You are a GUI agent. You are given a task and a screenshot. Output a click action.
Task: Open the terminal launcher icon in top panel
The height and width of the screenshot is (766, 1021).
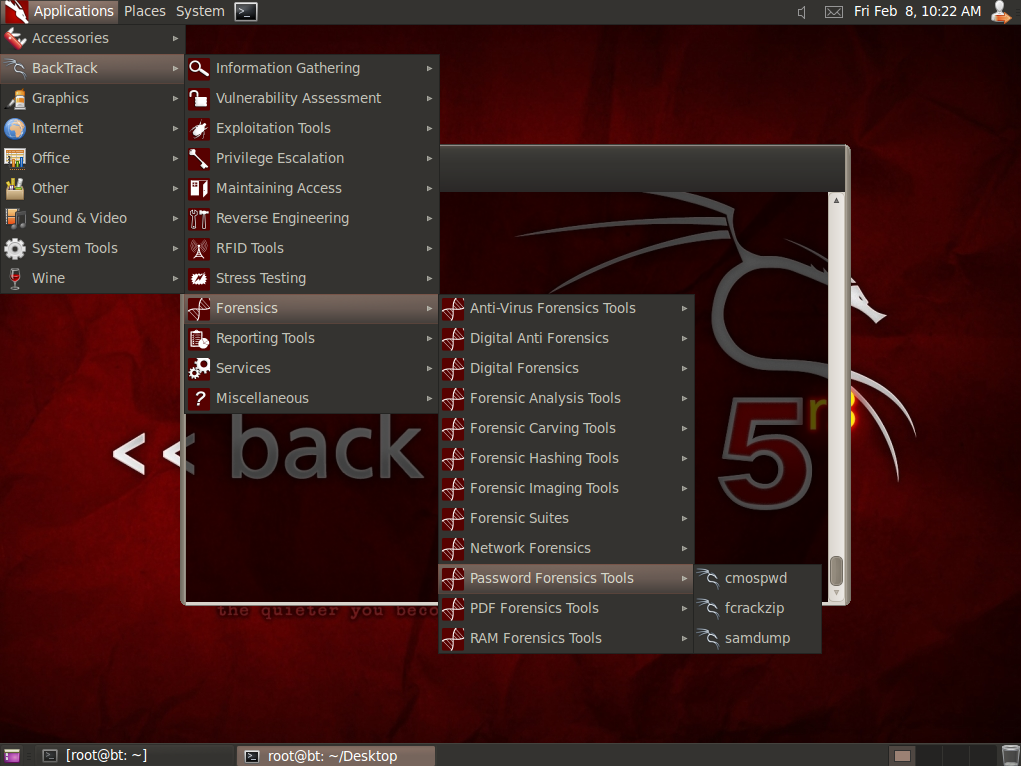click(245, 12)
